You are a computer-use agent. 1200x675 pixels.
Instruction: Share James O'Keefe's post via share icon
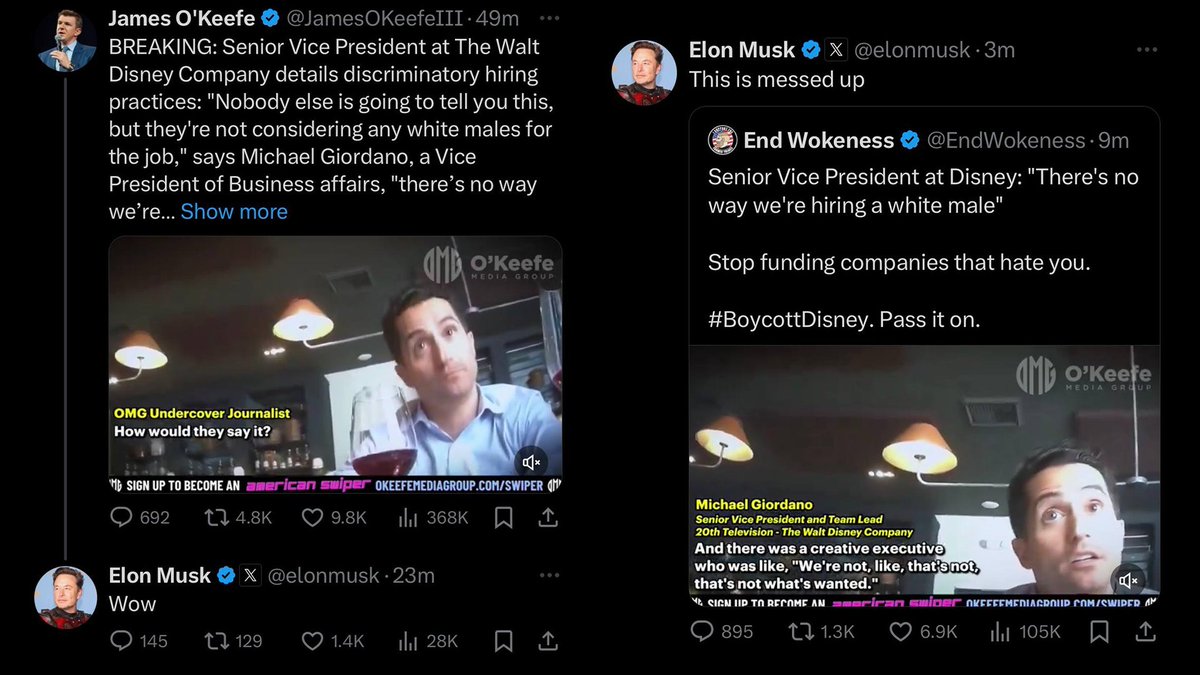tap(548, 517)
